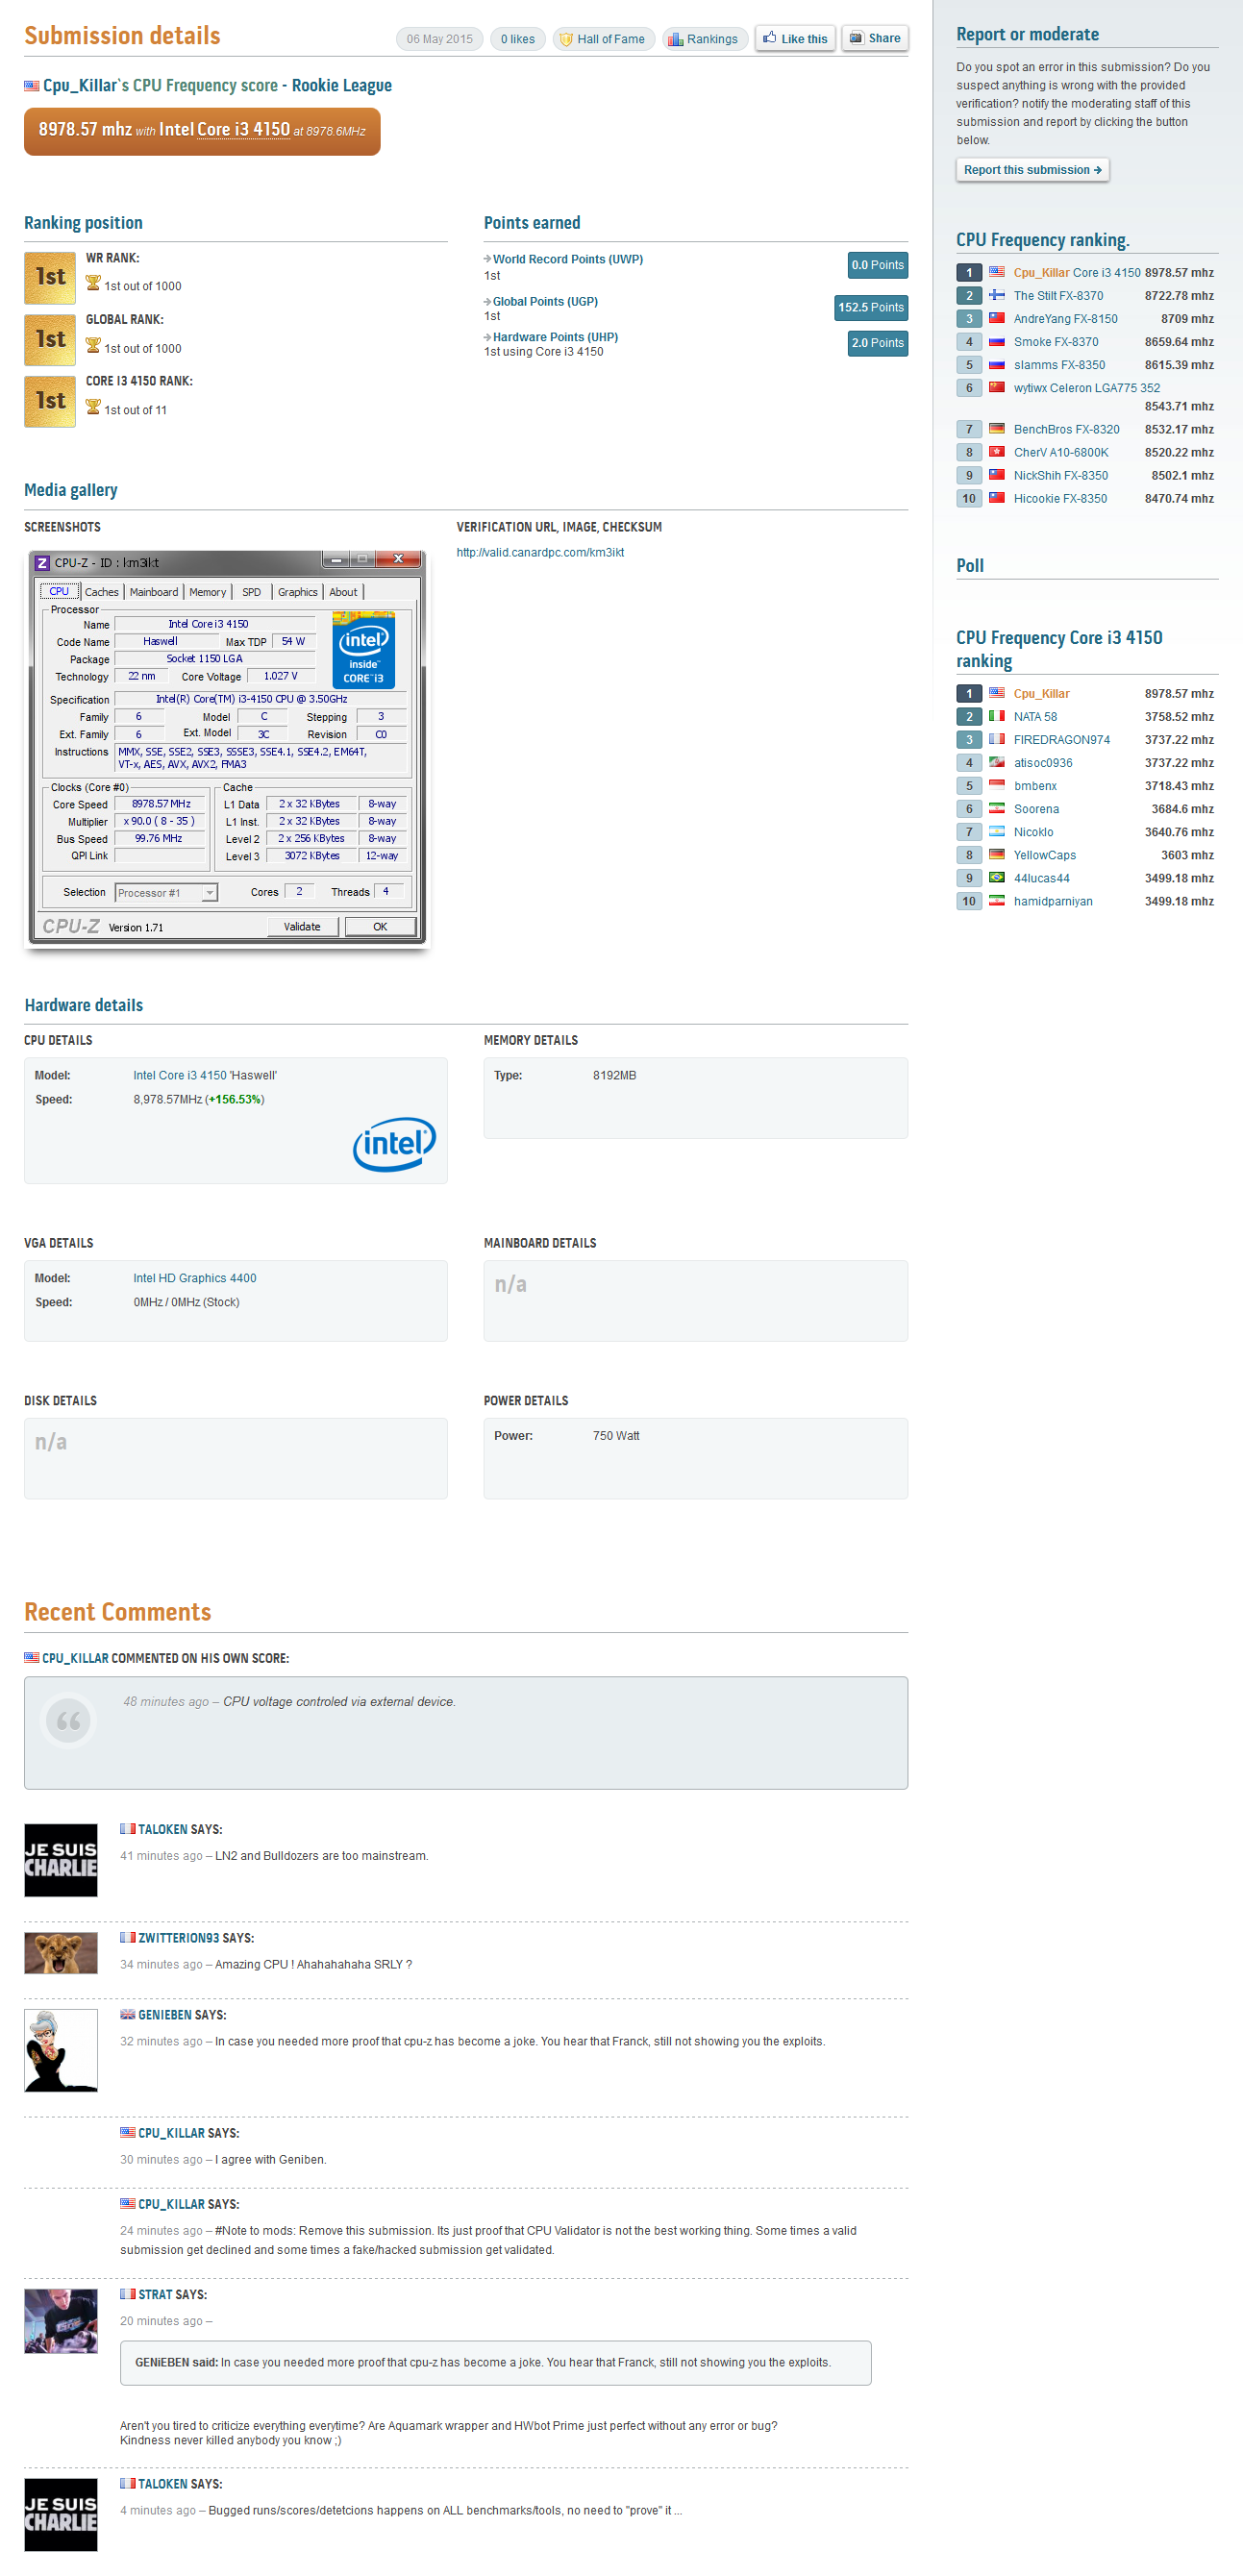Click the Rankings bar chart icon
The image size is (1243, 2576).
point(676,40)
